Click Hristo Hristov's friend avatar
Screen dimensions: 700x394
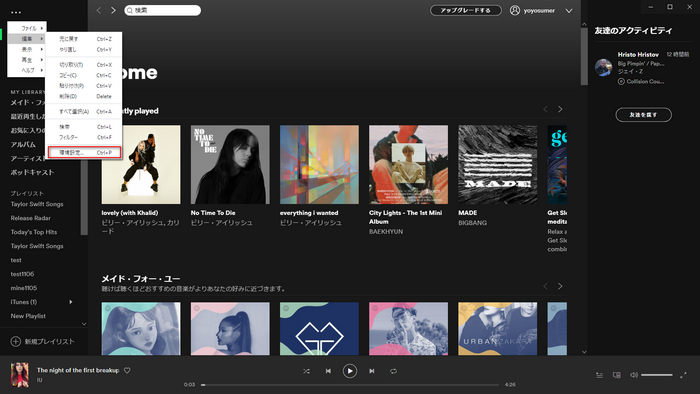point(604,67)
